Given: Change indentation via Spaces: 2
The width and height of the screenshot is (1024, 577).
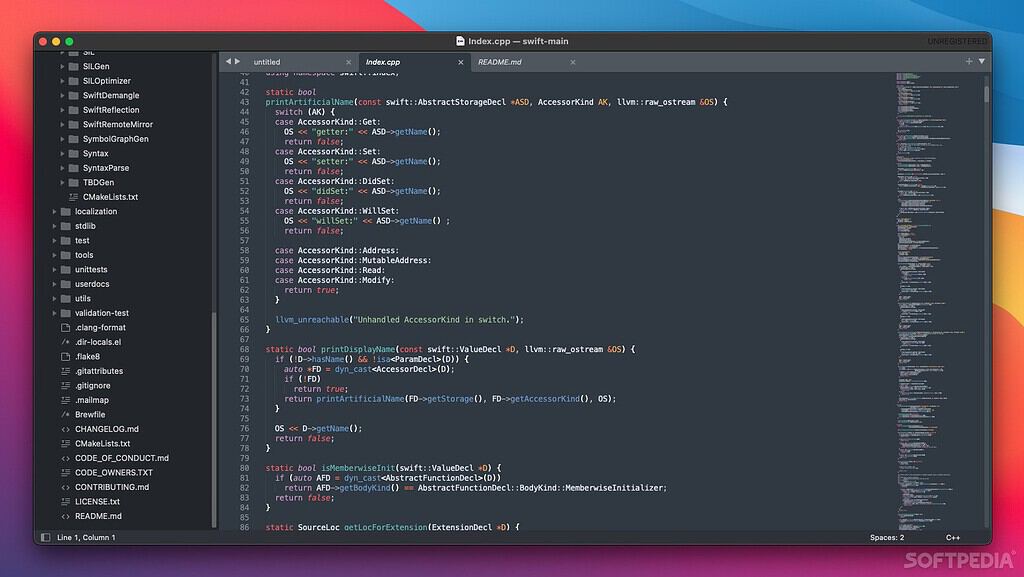Looking at the screenshot, I should (887, 537).
